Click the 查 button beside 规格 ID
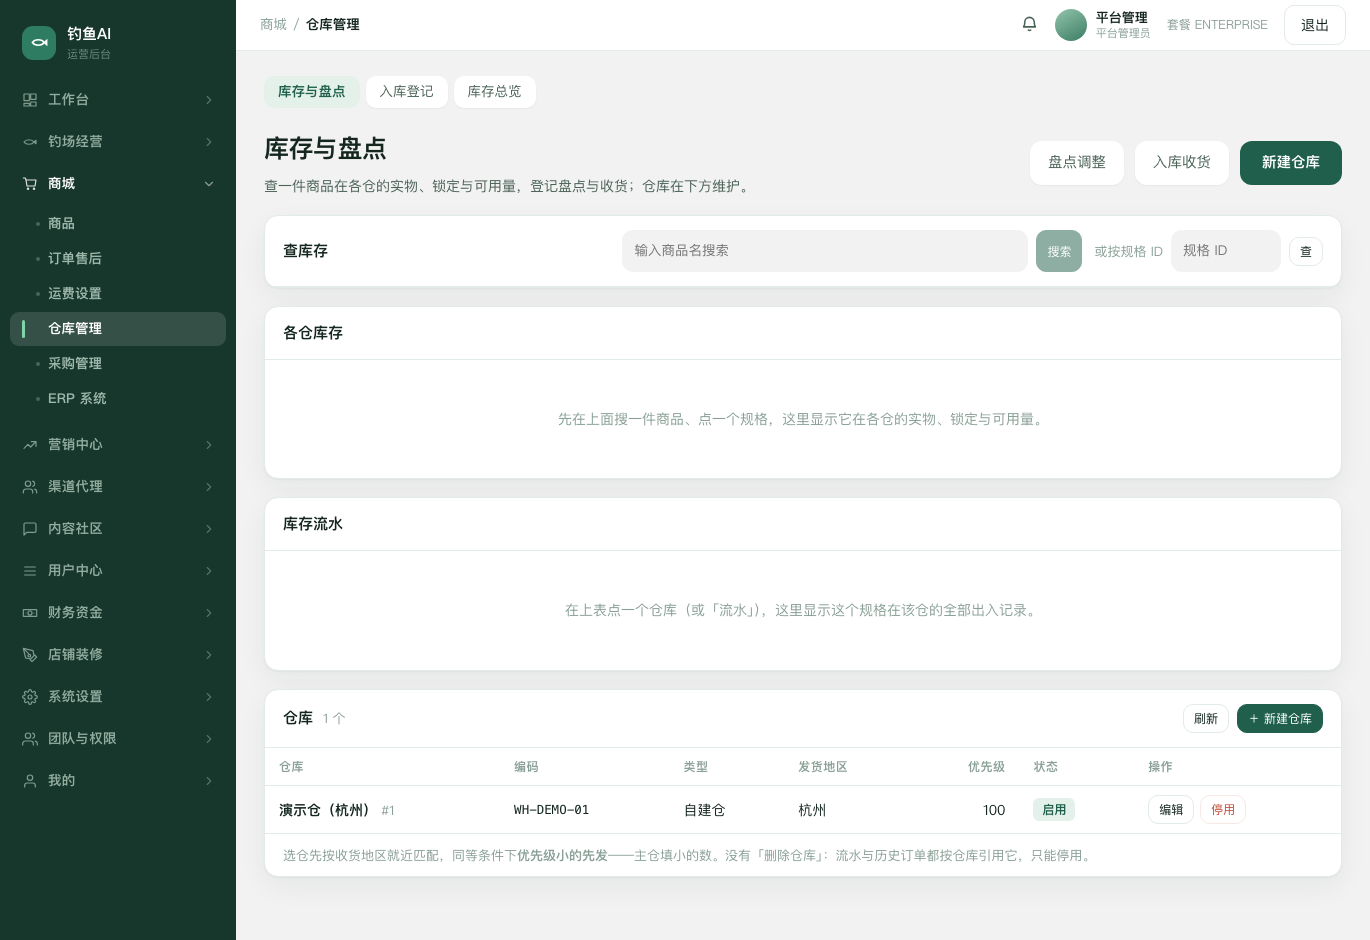Viewport: 1370px width, 940px height. [1306, 252]
